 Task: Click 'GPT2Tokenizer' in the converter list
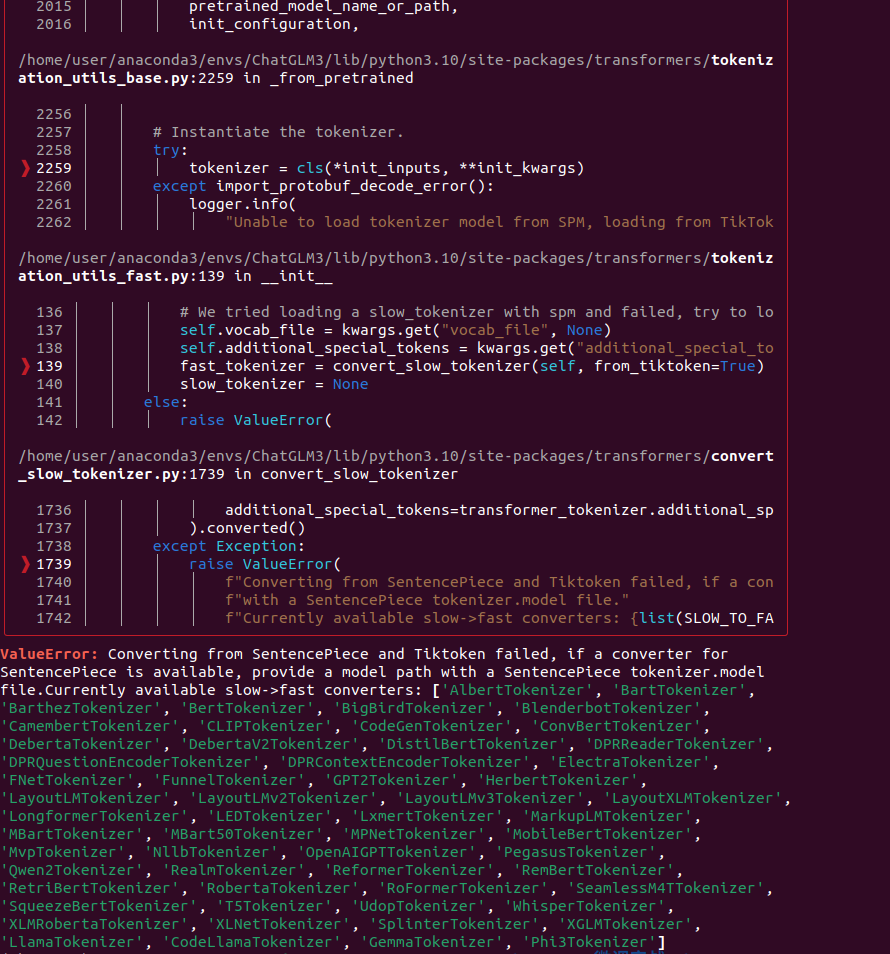[x=391, y=780]
